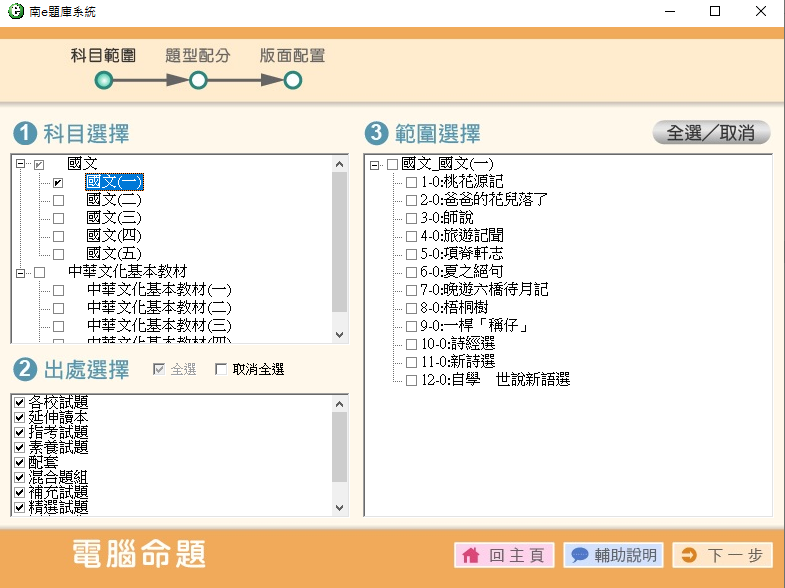Click the 科目範圍 step circle
This screenshot has width=785, height=588.
(103, 80)
